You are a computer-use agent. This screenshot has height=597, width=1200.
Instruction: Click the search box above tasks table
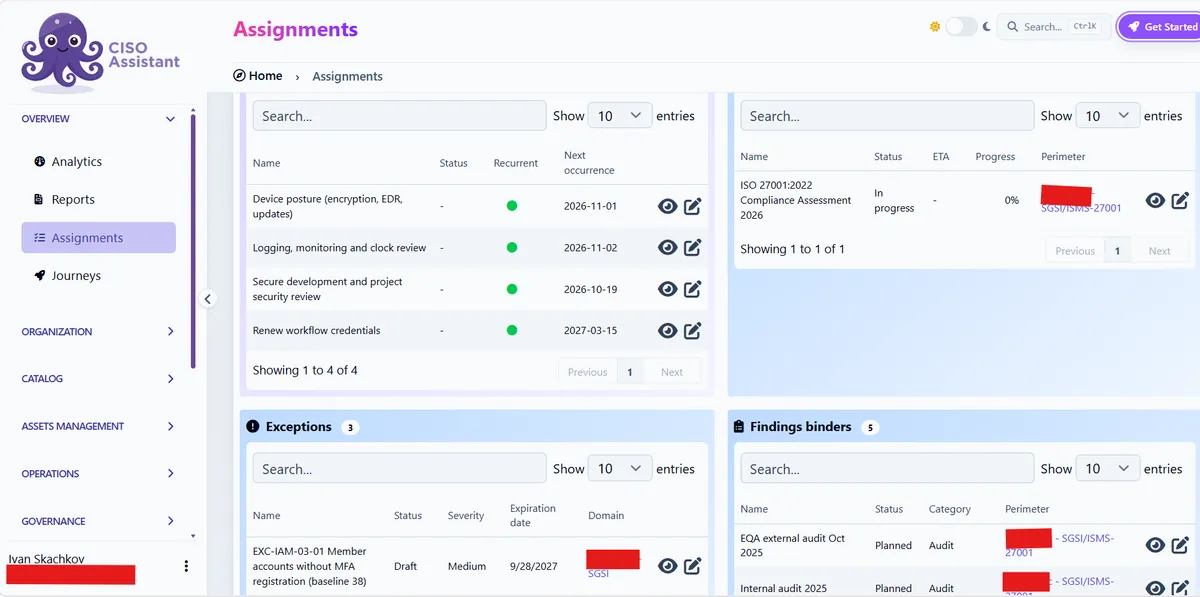(400, 116)
